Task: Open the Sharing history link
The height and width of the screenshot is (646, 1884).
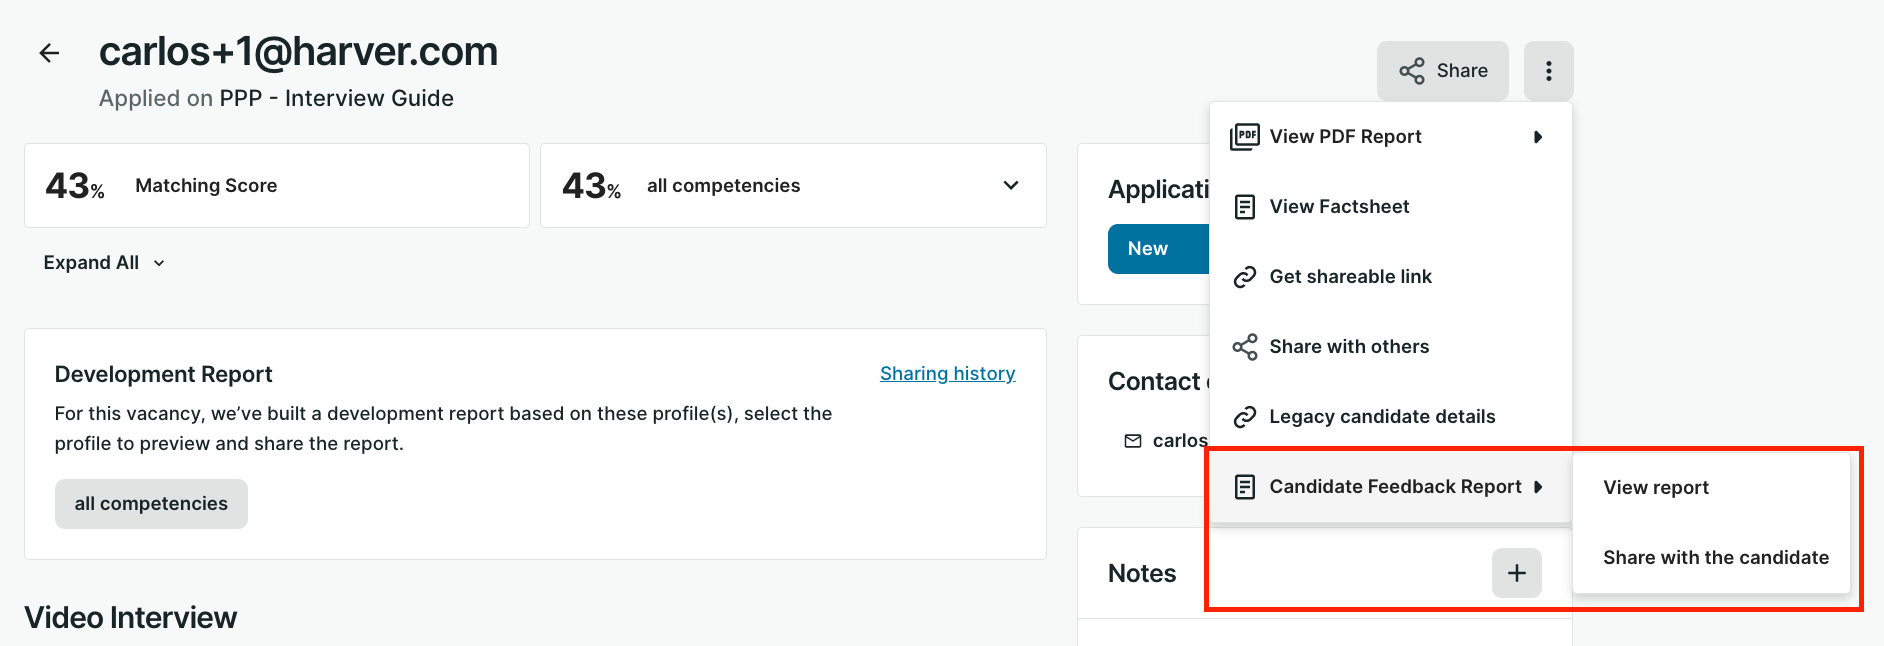Action: coord(947,374)
